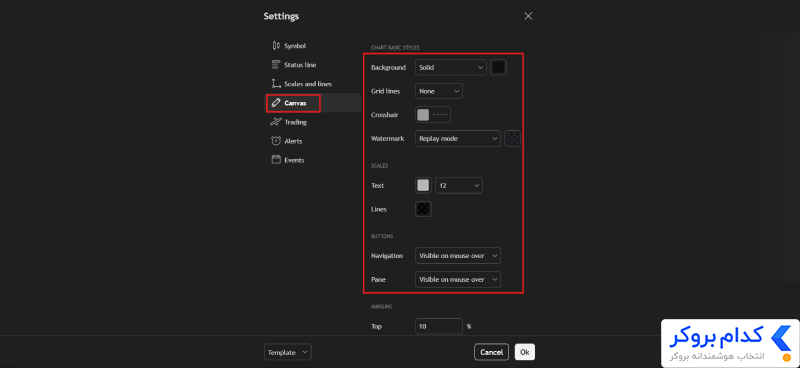Open the scales Text size dropdown showing 12
Viewport: 800px width, 368px height.
[459, 186]
